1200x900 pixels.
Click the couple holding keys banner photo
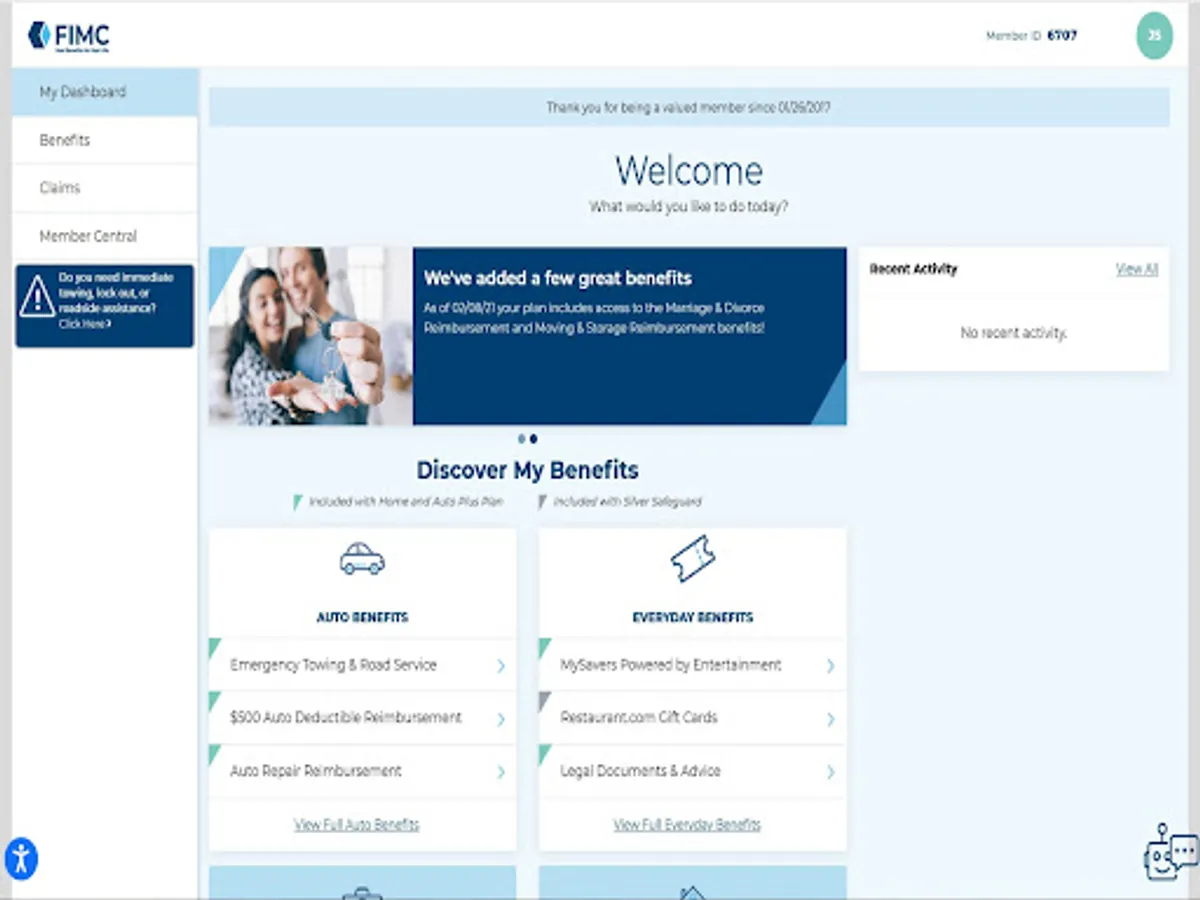311,336
